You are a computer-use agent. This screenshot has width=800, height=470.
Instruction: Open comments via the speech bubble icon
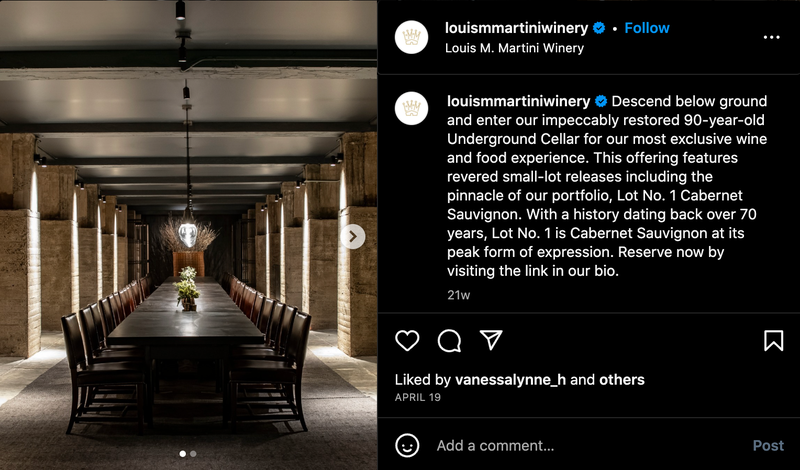pos(449,340)
